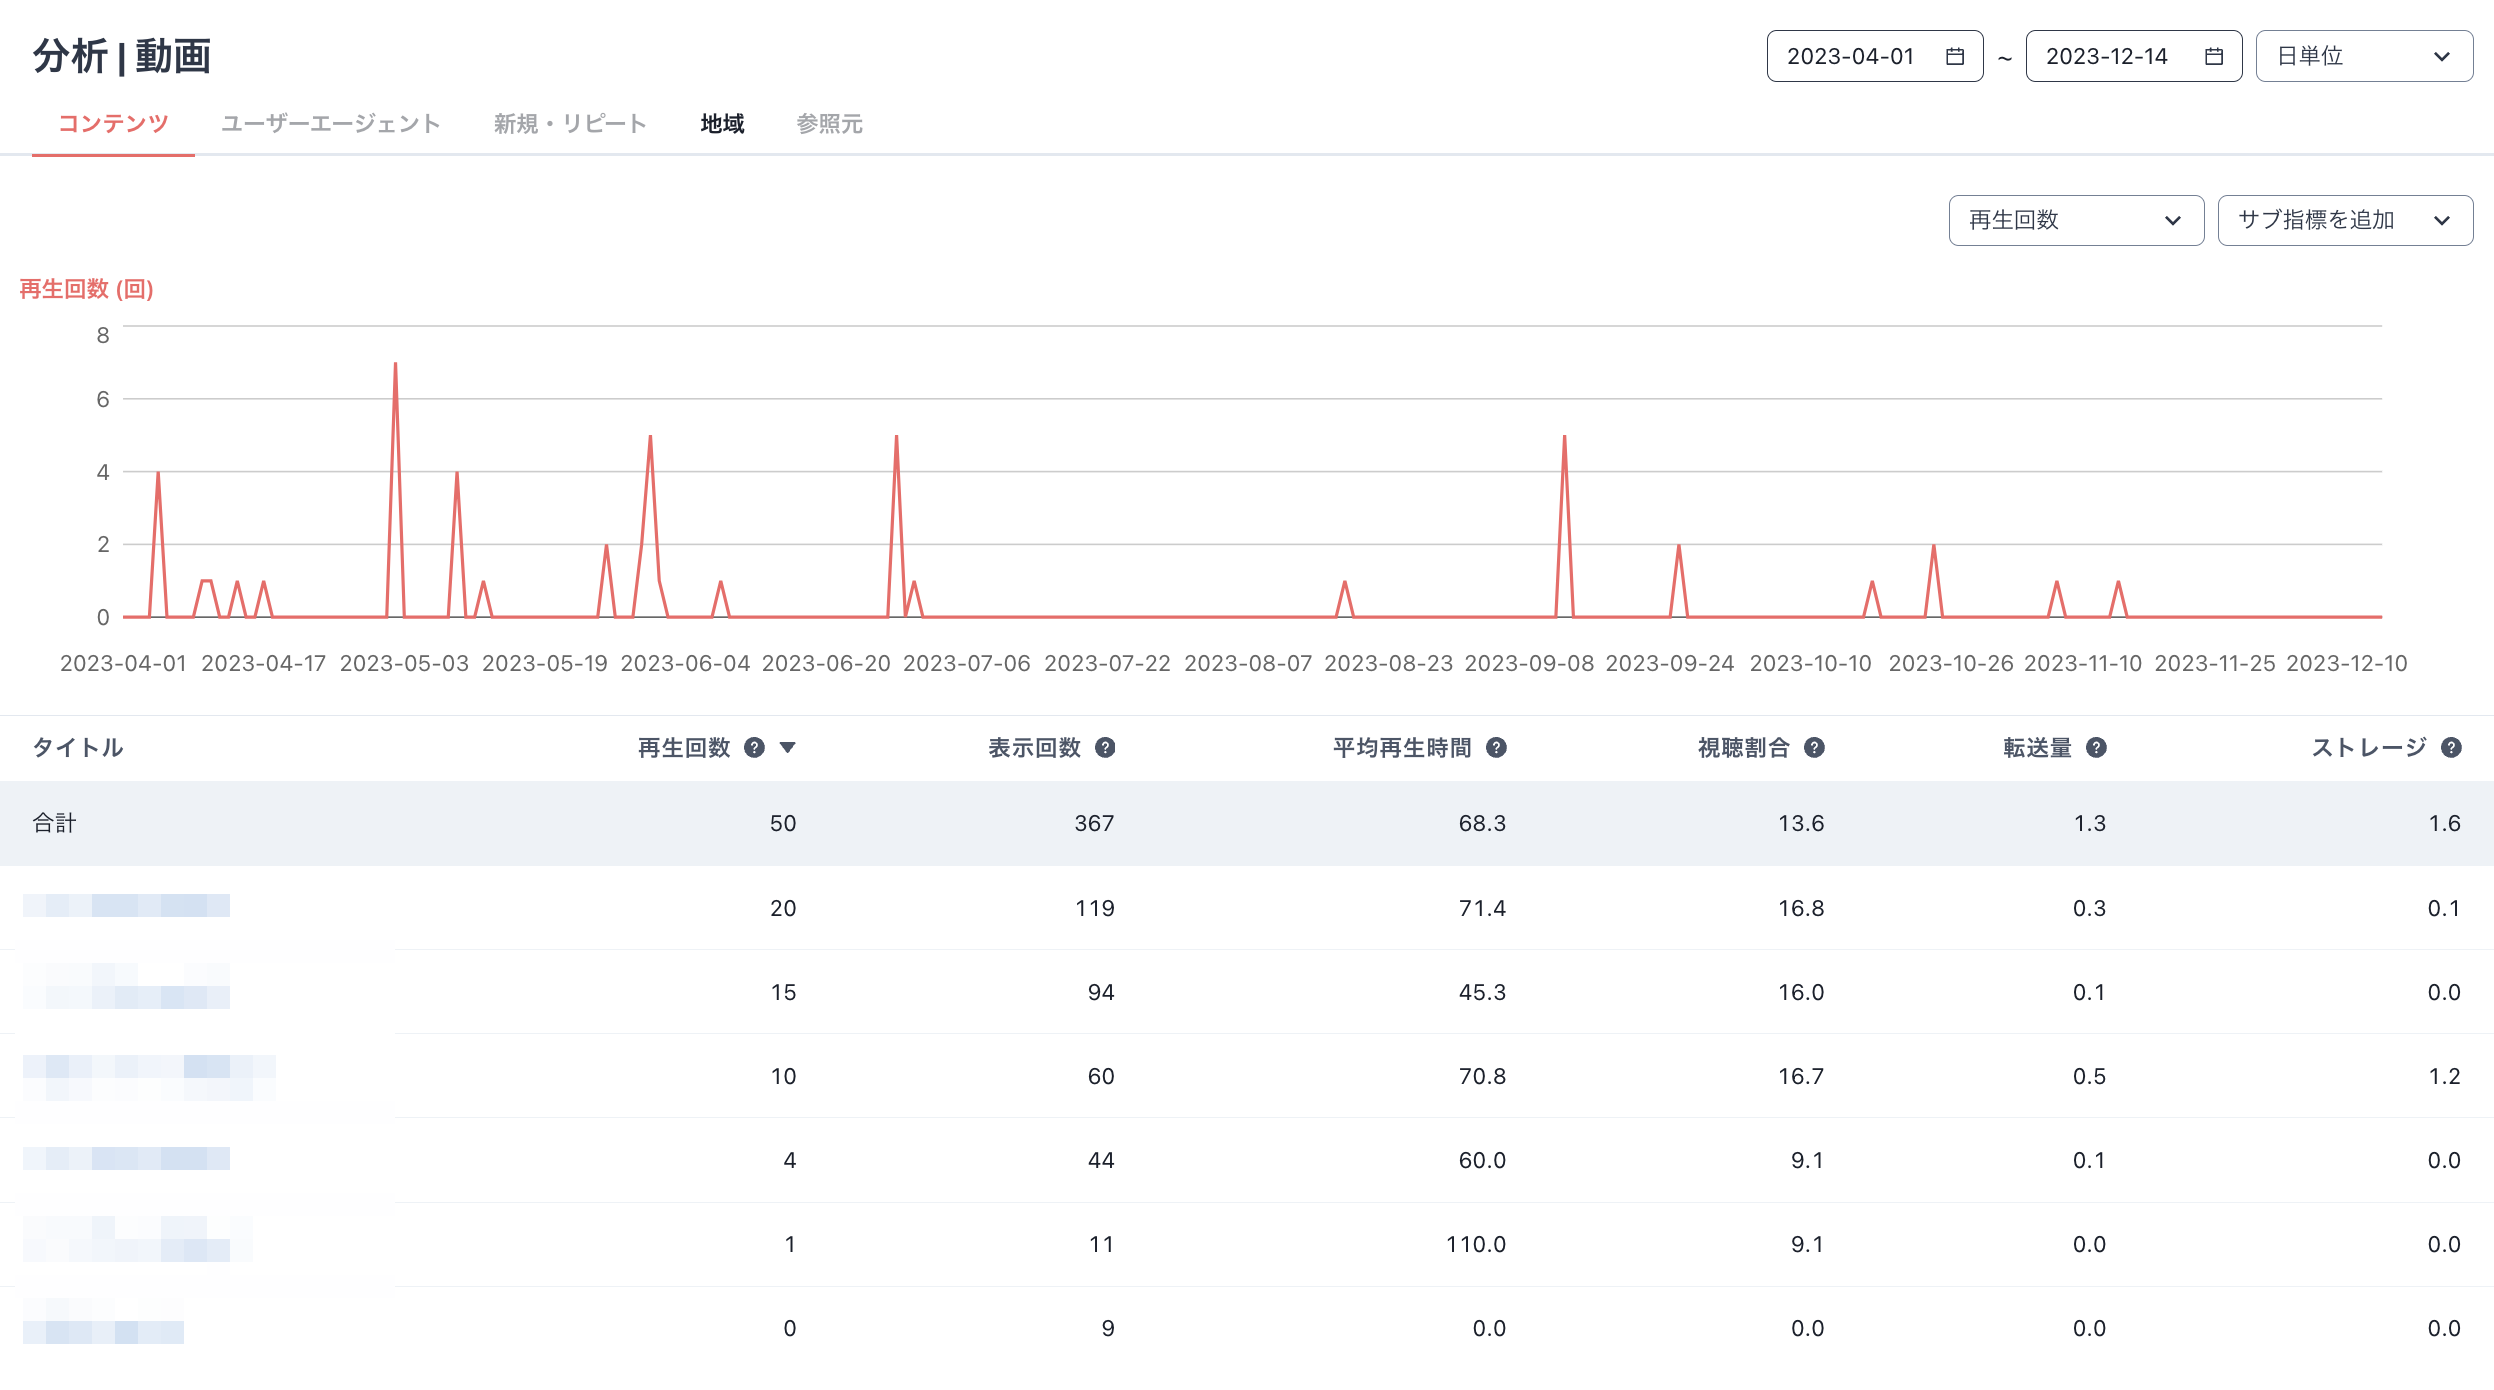Viewport: 2494px width, 1390px height.
Task: Toggle sort arrow on 再生回数 column
Action: [x=788, y=748]
